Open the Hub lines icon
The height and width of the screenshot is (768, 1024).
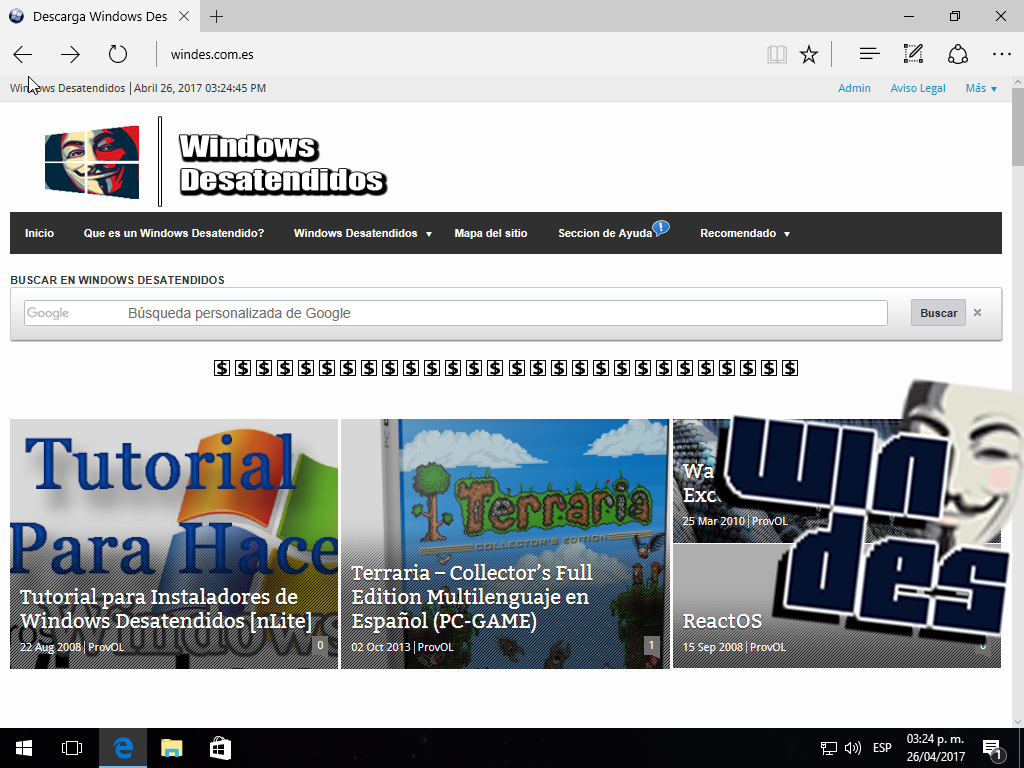tap(869, 54)
